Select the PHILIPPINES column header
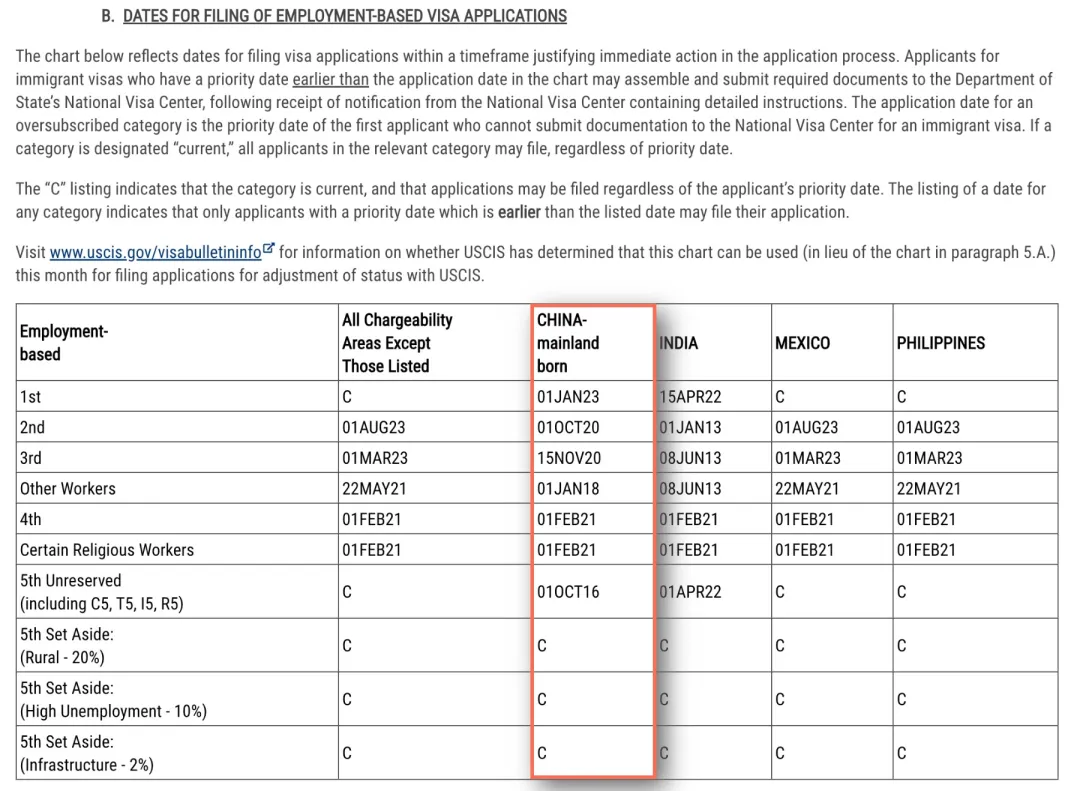This screenshot has height=791, width=1080. pos(941,342)
